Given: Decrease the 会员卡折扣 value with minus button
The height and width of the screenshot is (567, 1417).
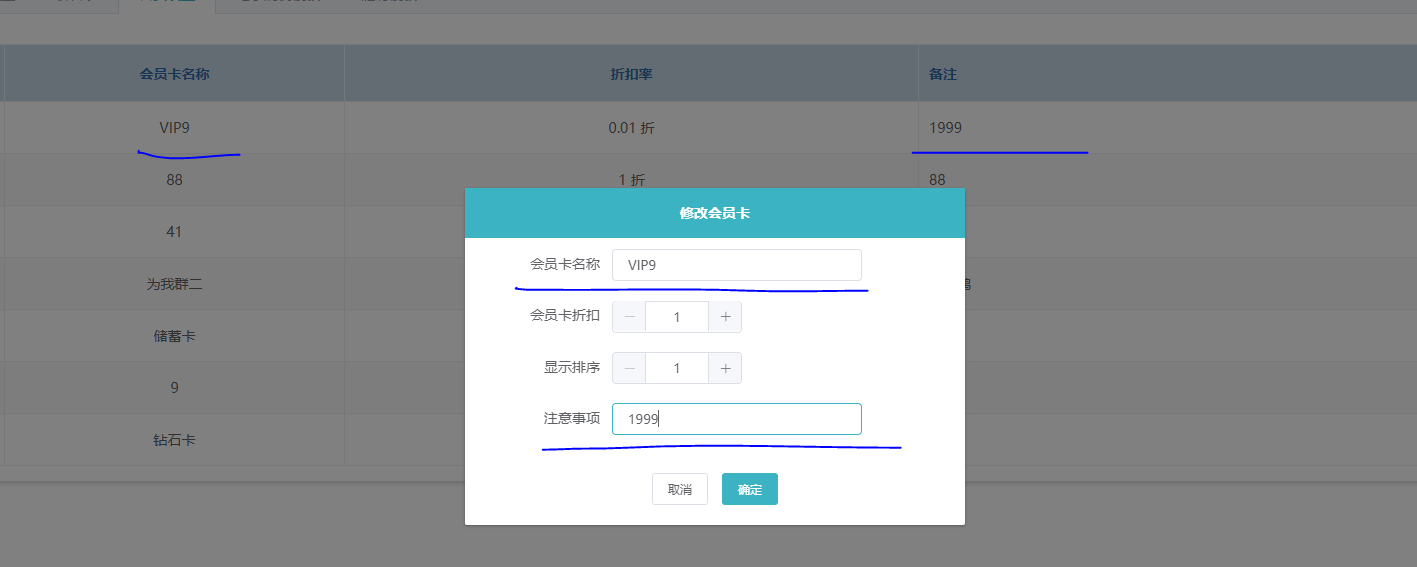Looking at the screenshot, I should (629, 317).
